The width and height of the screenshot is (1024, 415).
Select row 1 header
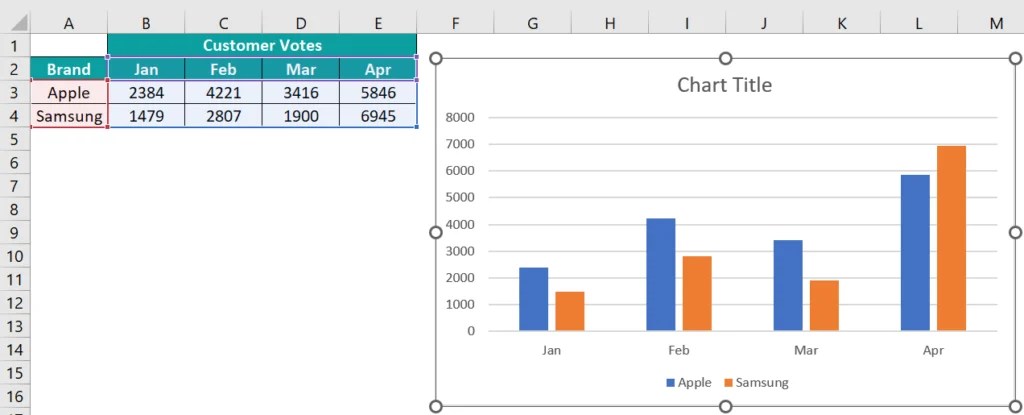[x=16, y=46]
